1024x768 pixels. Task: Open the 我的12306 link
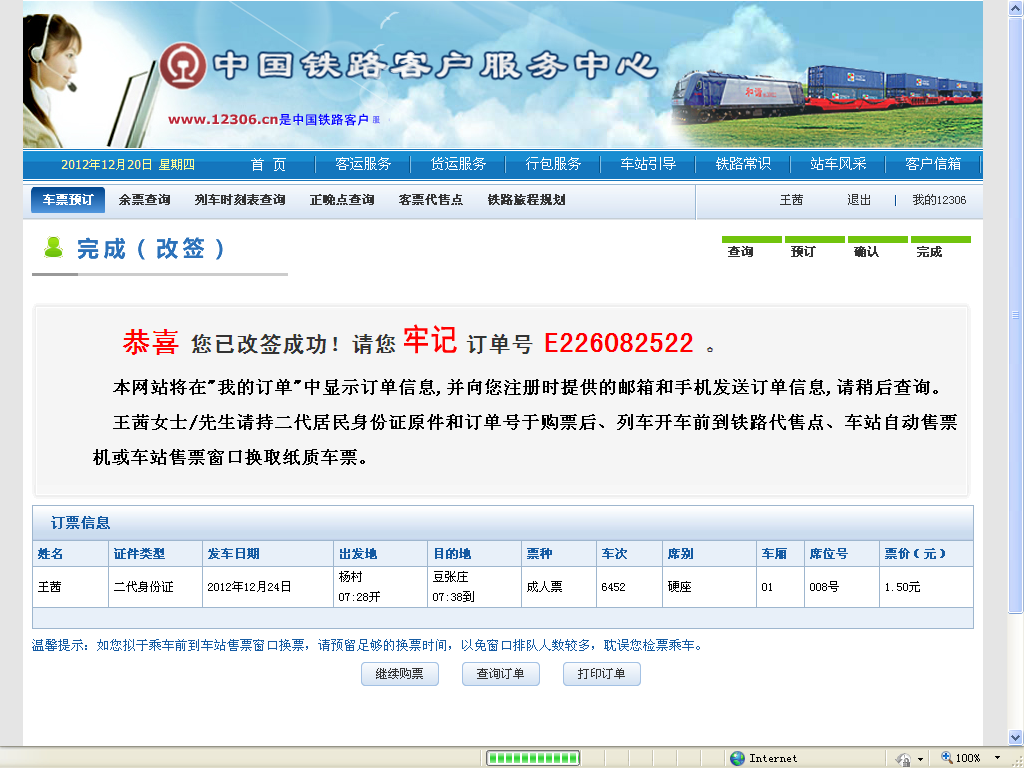tap(939, 200)
